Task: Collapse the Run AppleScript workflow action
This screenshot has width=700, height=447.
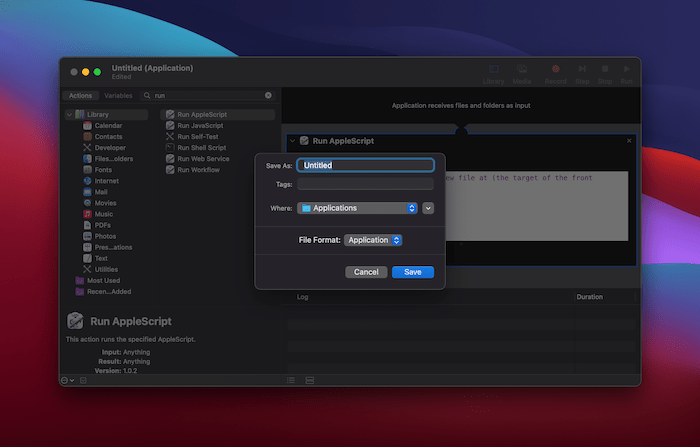Action: [x=292, y=141]
